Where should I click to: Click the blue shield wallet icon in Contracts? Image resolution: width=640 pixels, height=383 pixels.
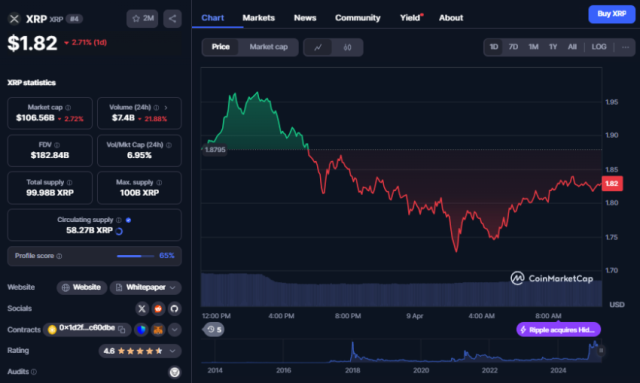pyautogui.click(x=141, y=330)
